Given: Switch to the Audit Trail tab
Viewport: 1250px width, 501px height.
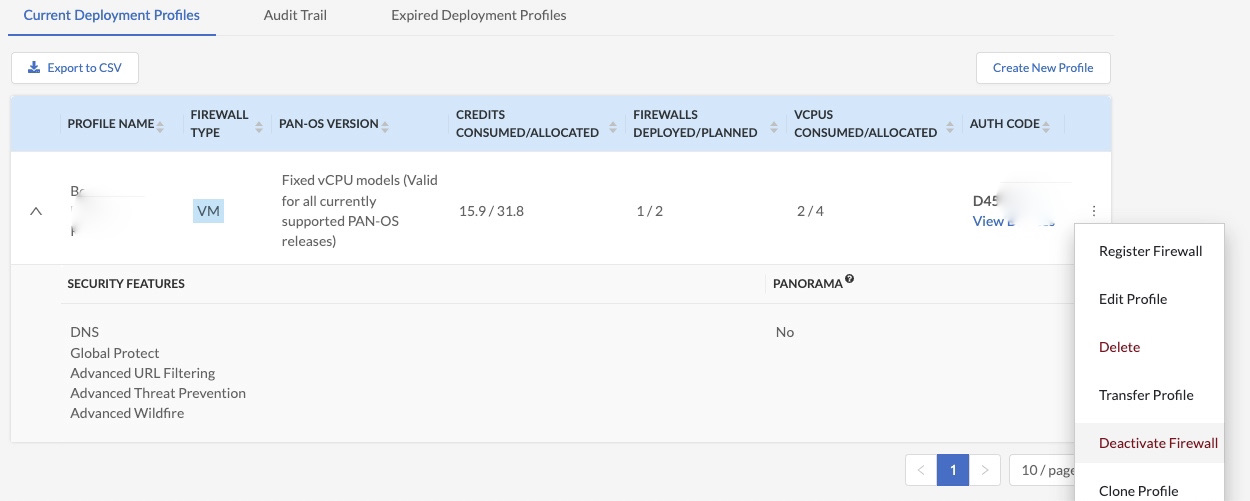Looking at the screenshot, I should tap(295, 16).
